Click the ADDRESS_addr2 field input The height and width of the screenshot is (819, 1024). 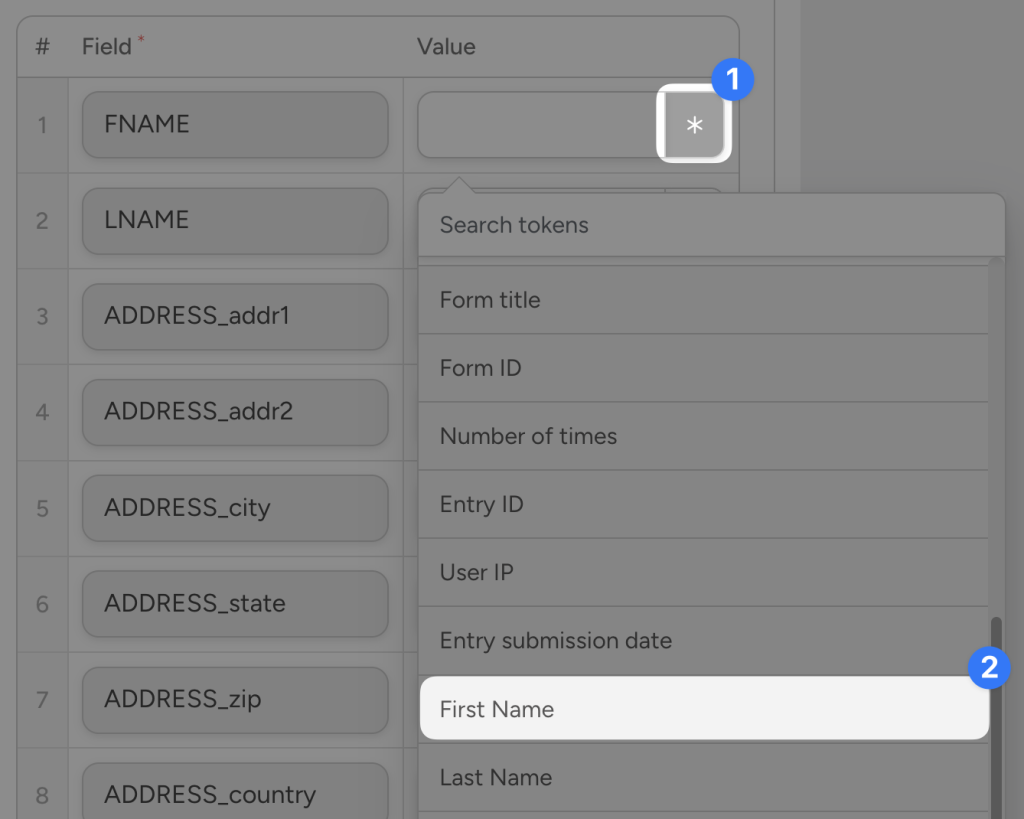(x=234, y=412)
